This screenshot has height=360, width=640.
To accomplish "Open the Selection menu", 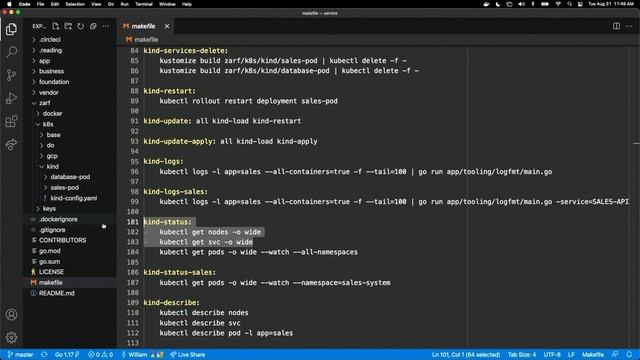I will coord(75,4).
